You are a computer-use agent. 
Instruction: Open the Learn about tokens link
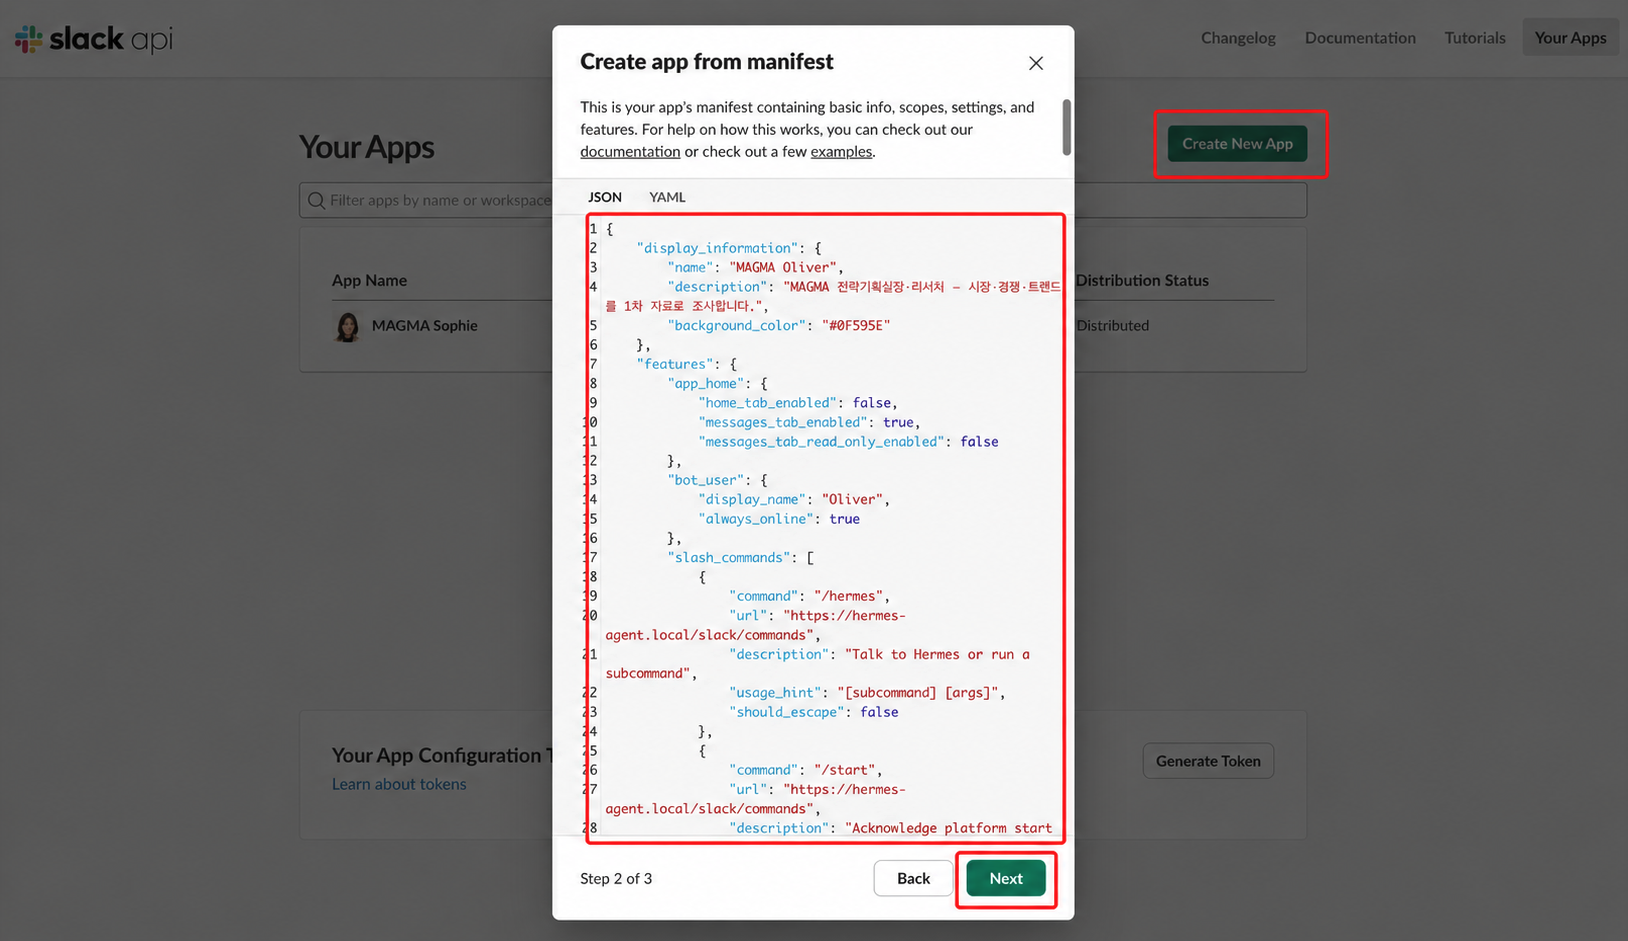(x=399, y=784)
